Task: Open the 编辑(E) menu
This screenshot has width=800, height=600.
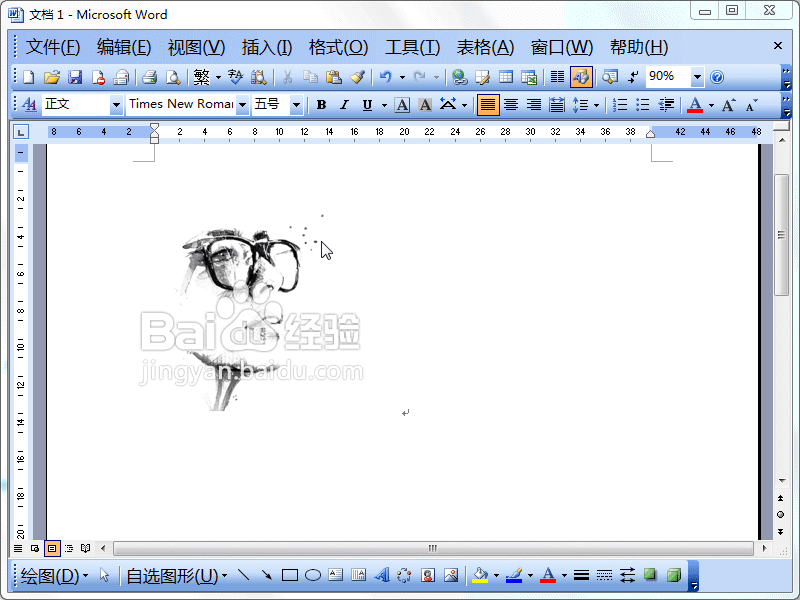Action: (124, 47)
